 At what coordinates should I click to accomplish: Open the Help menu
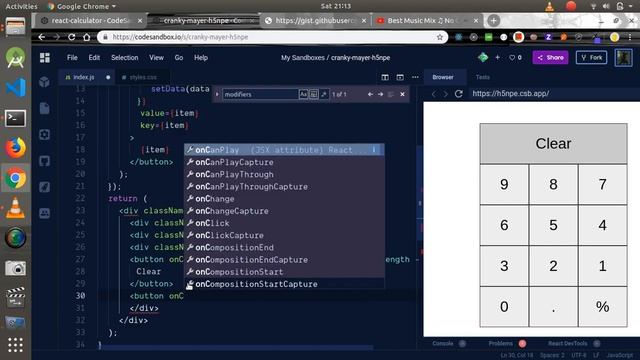click(x=201, y=58)
